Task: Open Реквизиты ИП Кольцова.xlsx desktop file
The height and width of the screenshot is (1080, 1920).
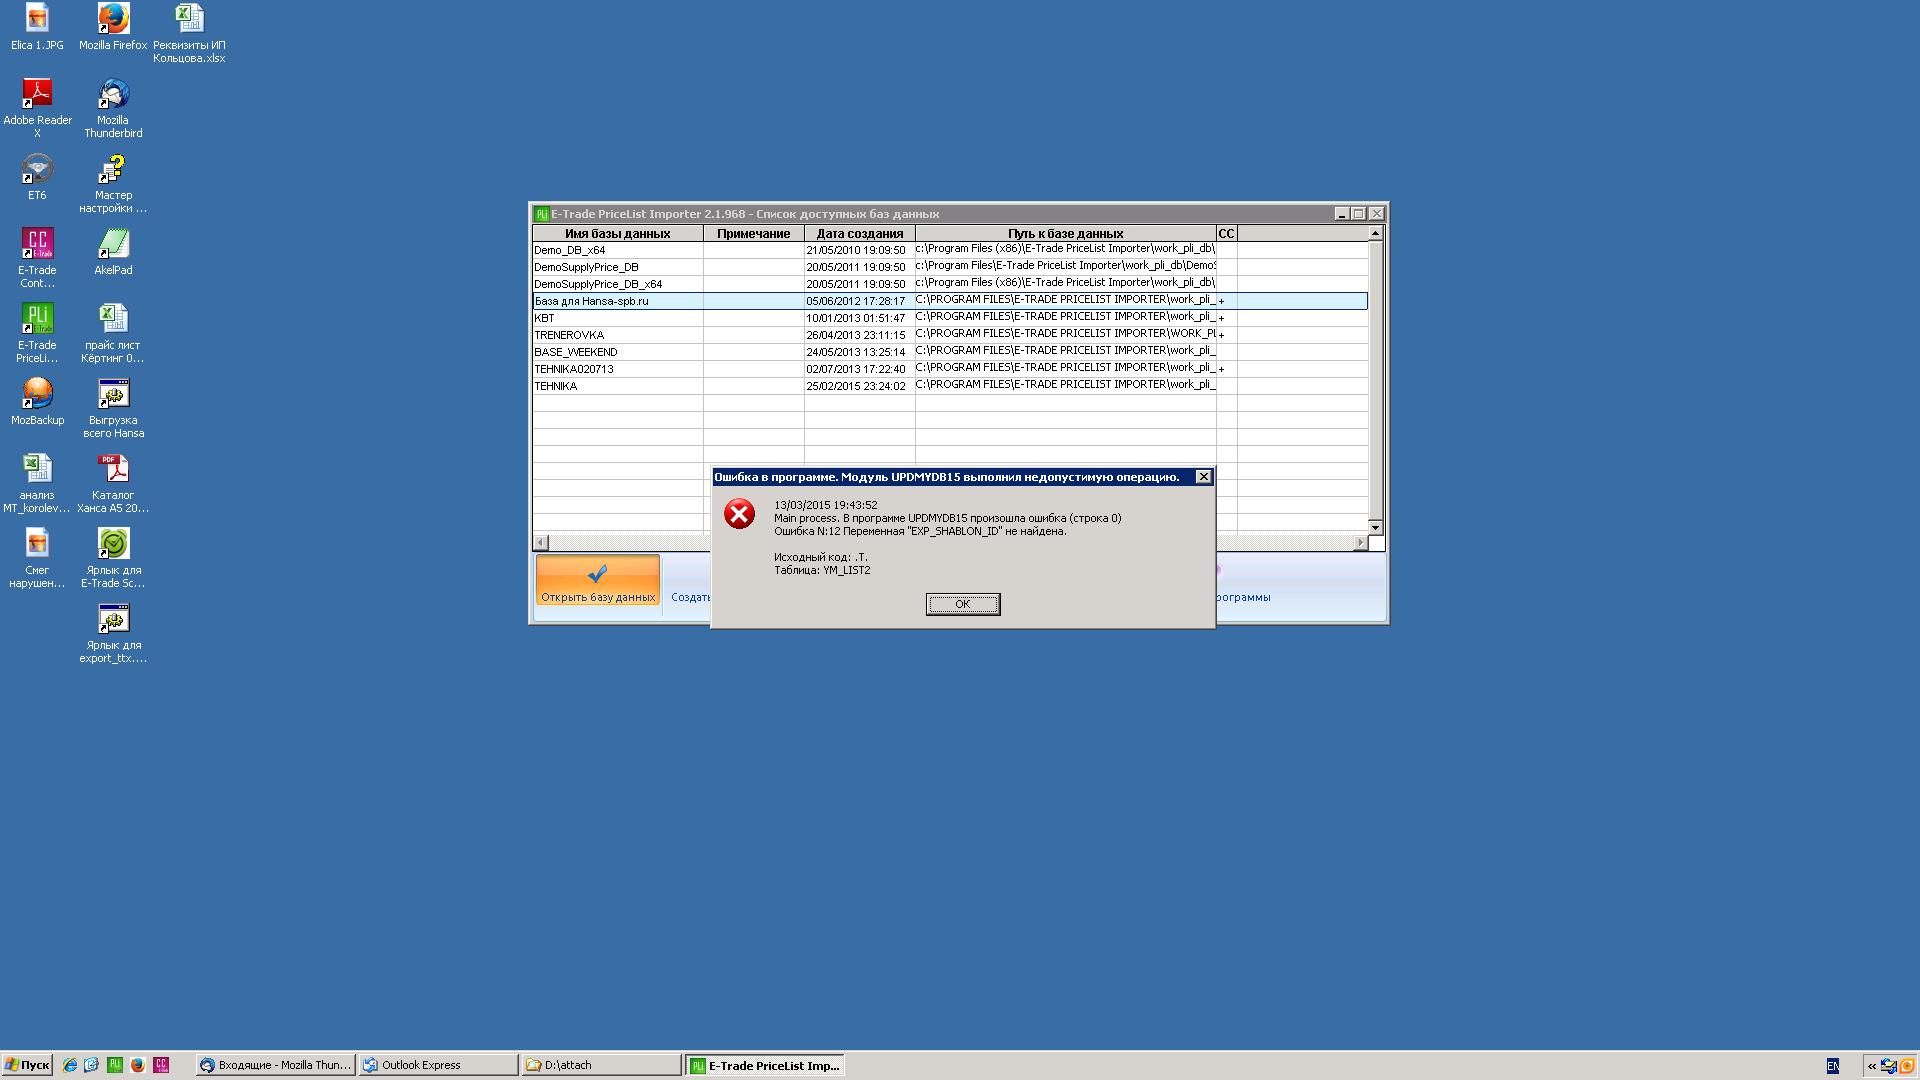Action: point(189,33)
